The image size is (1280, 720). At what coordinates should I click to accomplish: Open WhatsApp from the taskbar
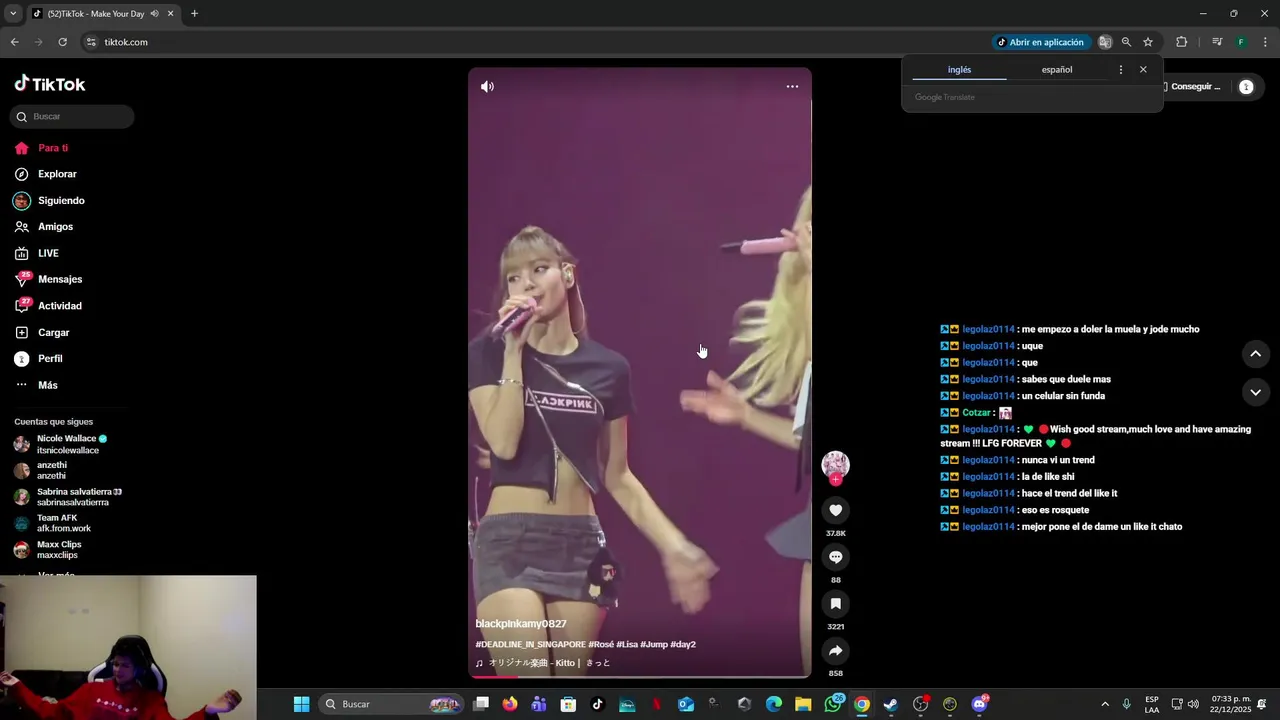[x=833, y=704]
